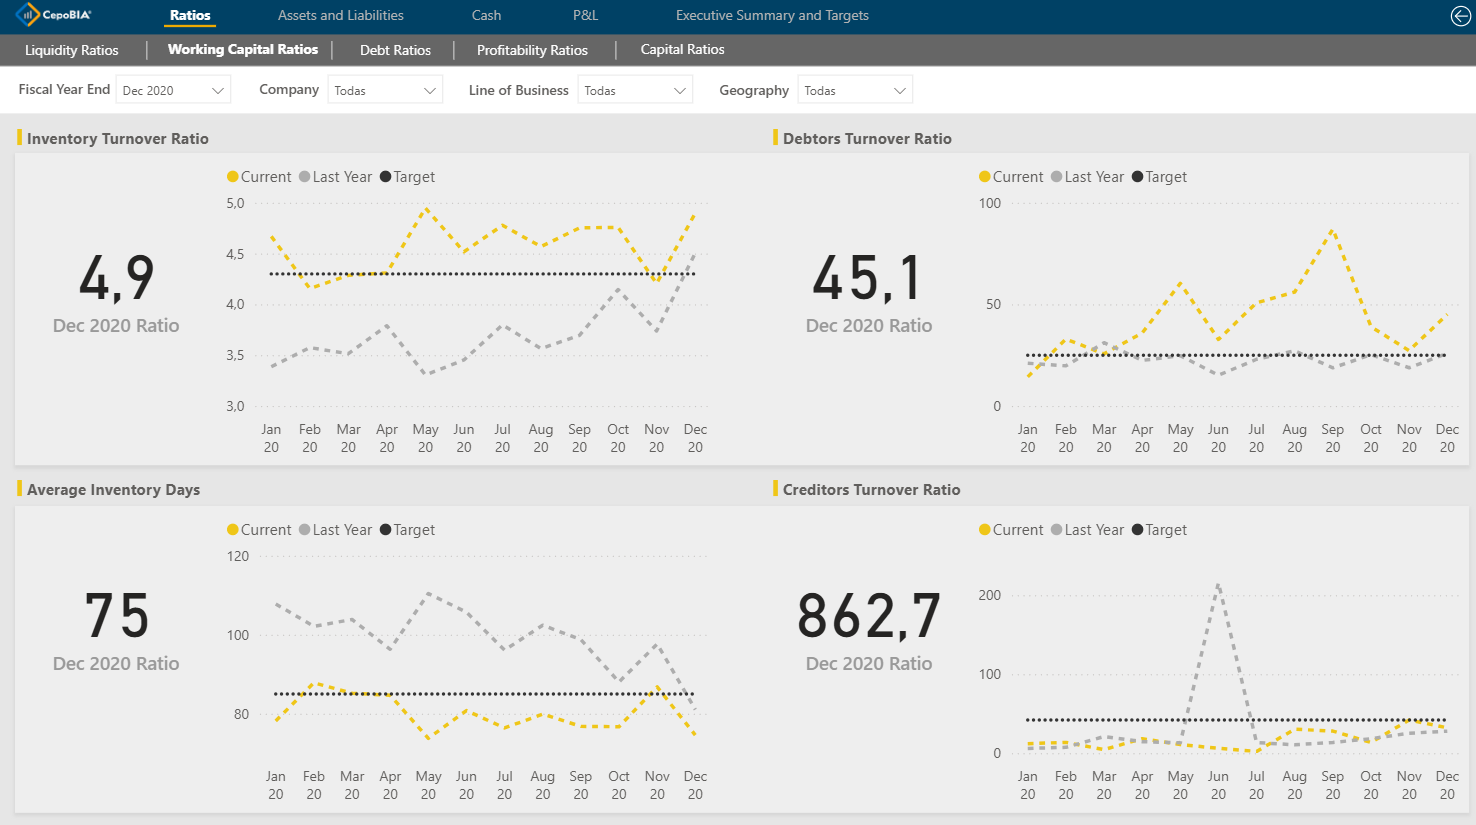Go to the P&L tab

[x=585, y=15]
